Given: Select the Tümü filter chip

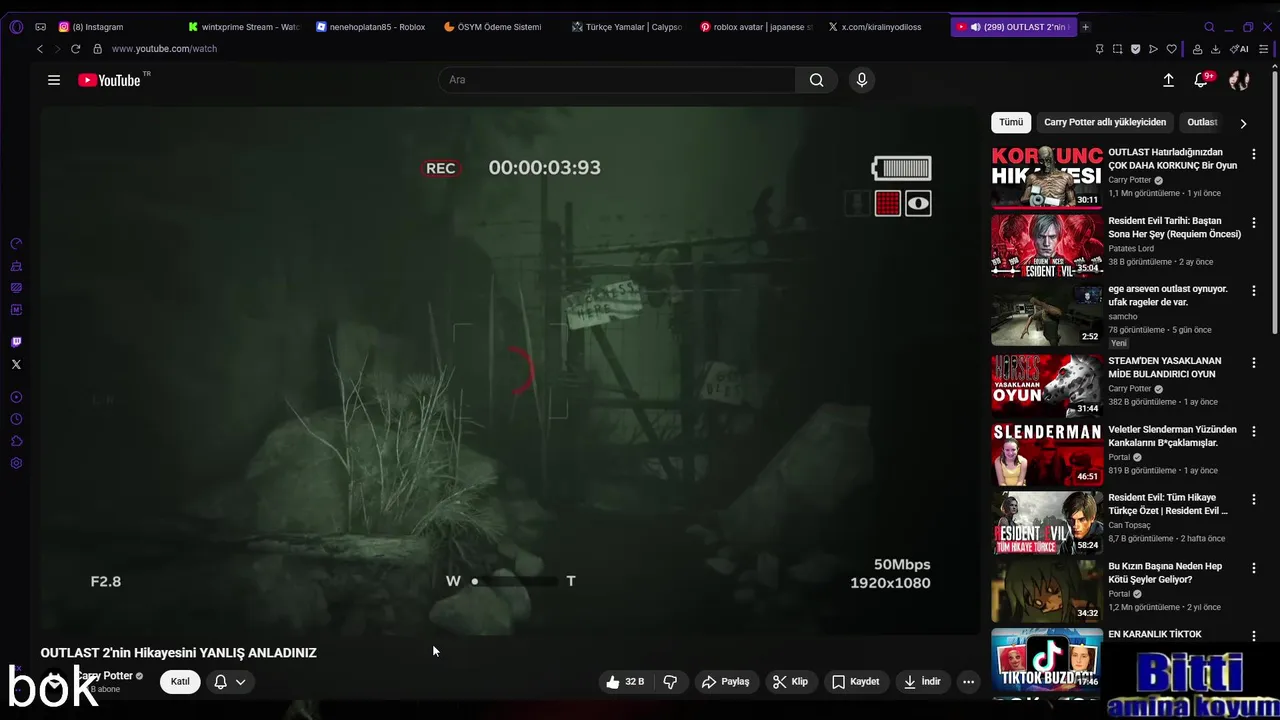Looking at the screenshot, I should [x=1011, y=122].
